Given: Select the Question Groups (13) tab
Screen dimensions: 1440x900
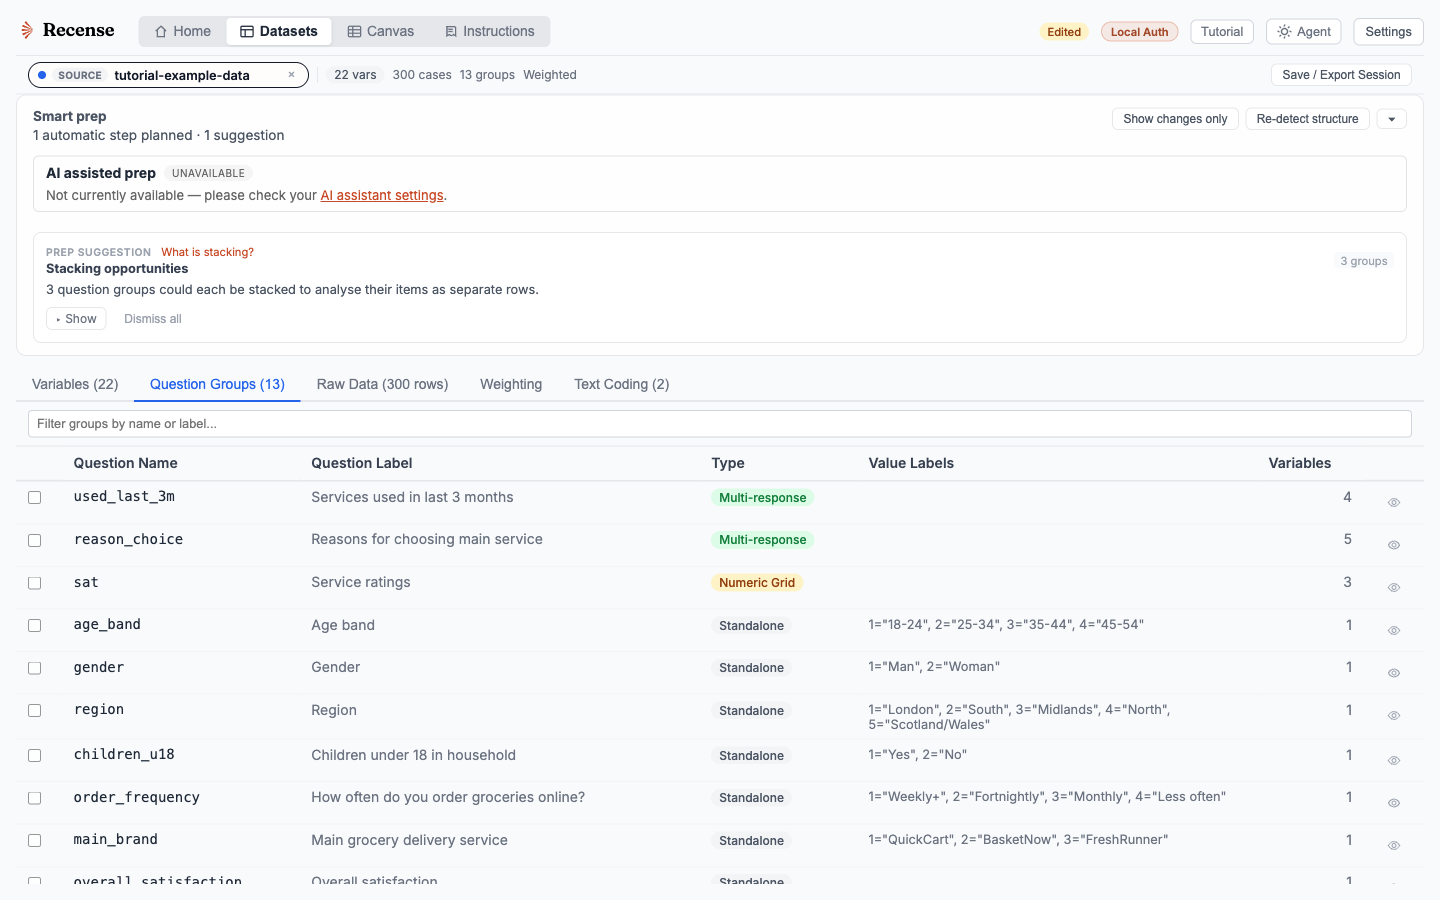Looking at the screenshot, I should [217, 384].
